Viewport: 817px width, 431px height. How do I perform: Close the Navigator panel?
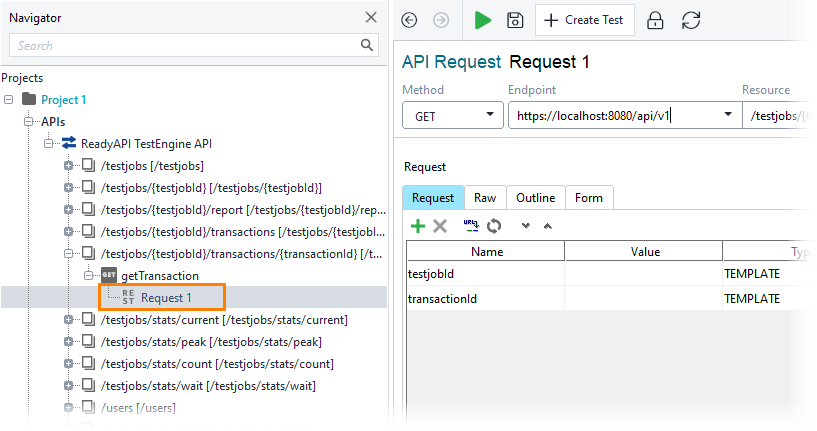point(371,17)
